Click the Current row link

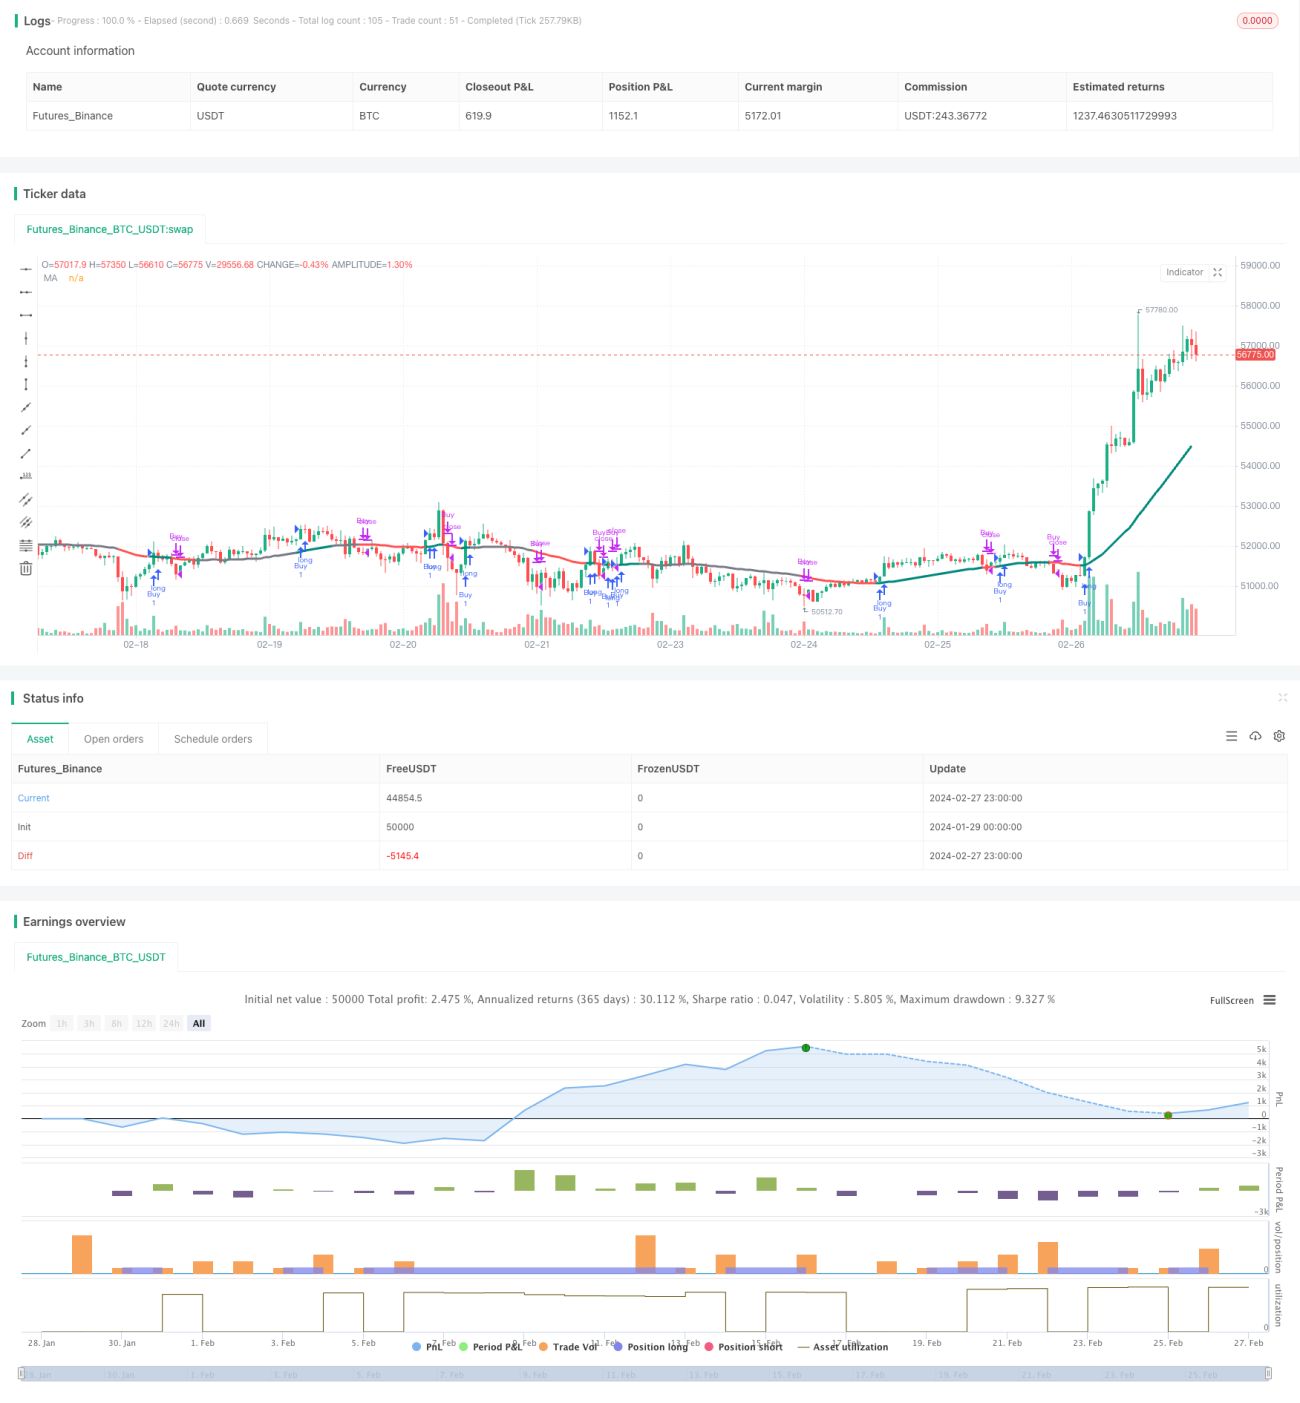coord(33,798)
